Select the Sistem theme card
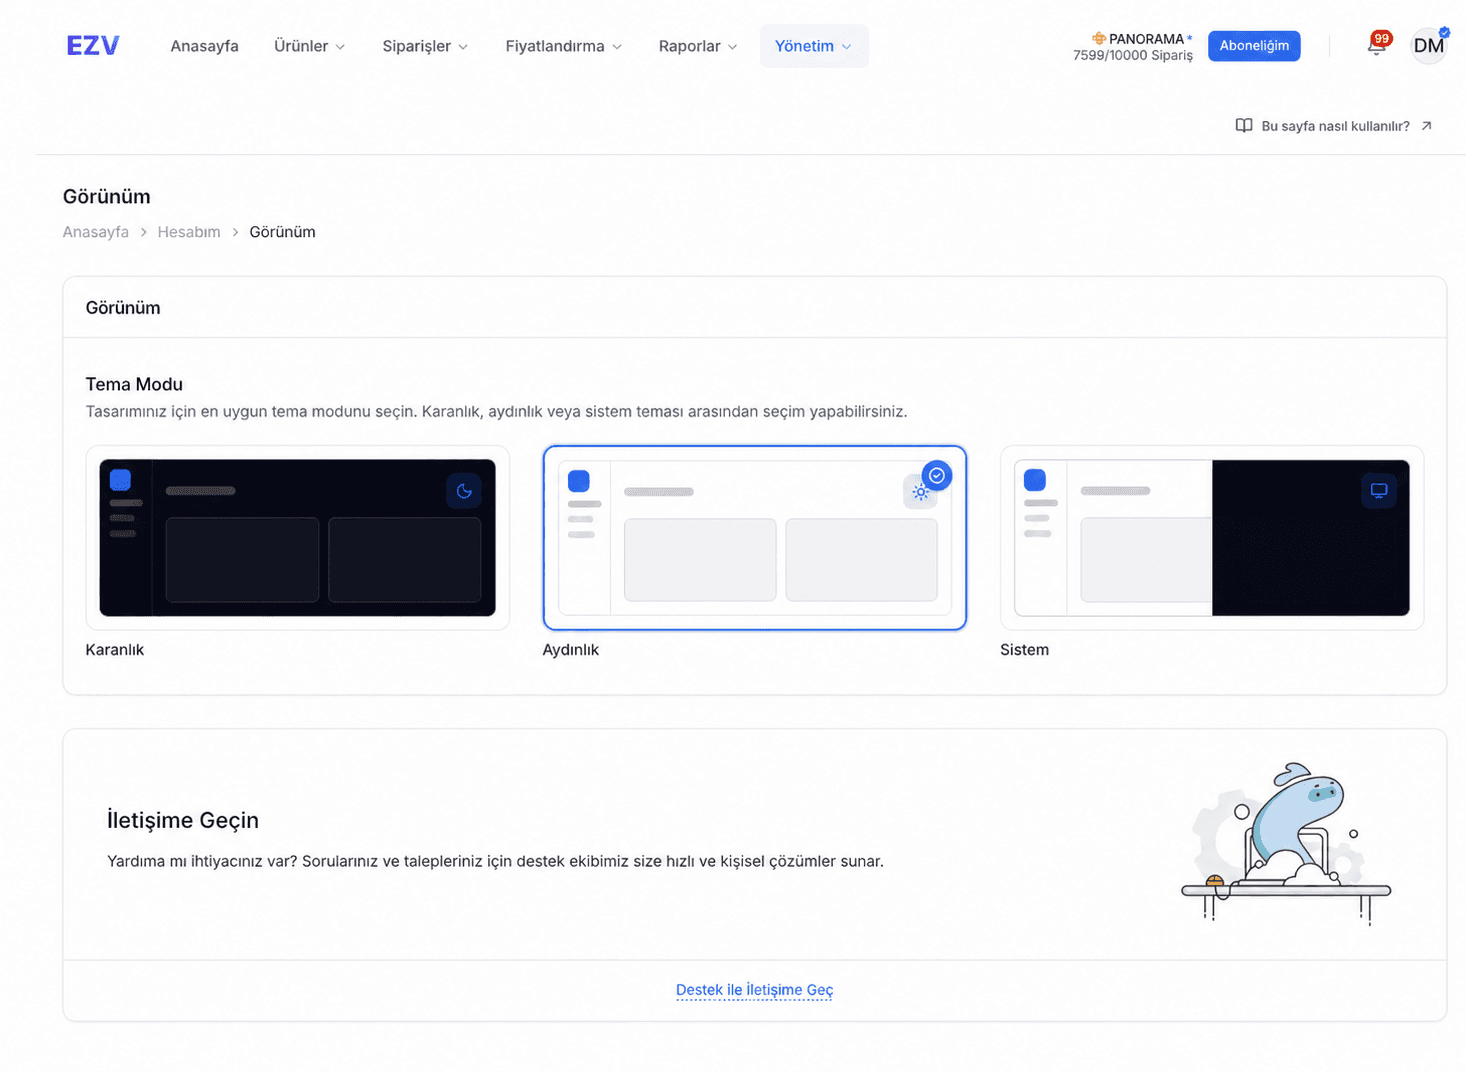 (x=1212, y=538)
